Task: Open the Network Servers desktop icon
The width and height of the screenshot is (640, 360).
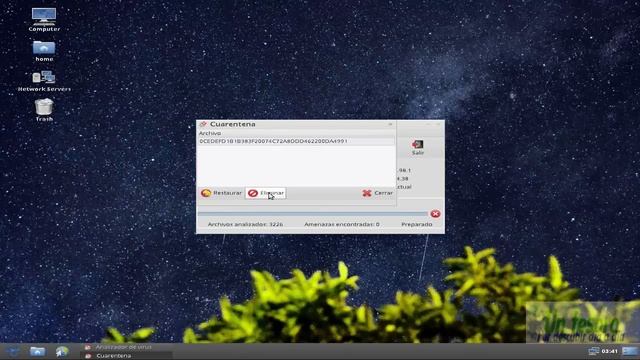Action: [x=44, y=81]
